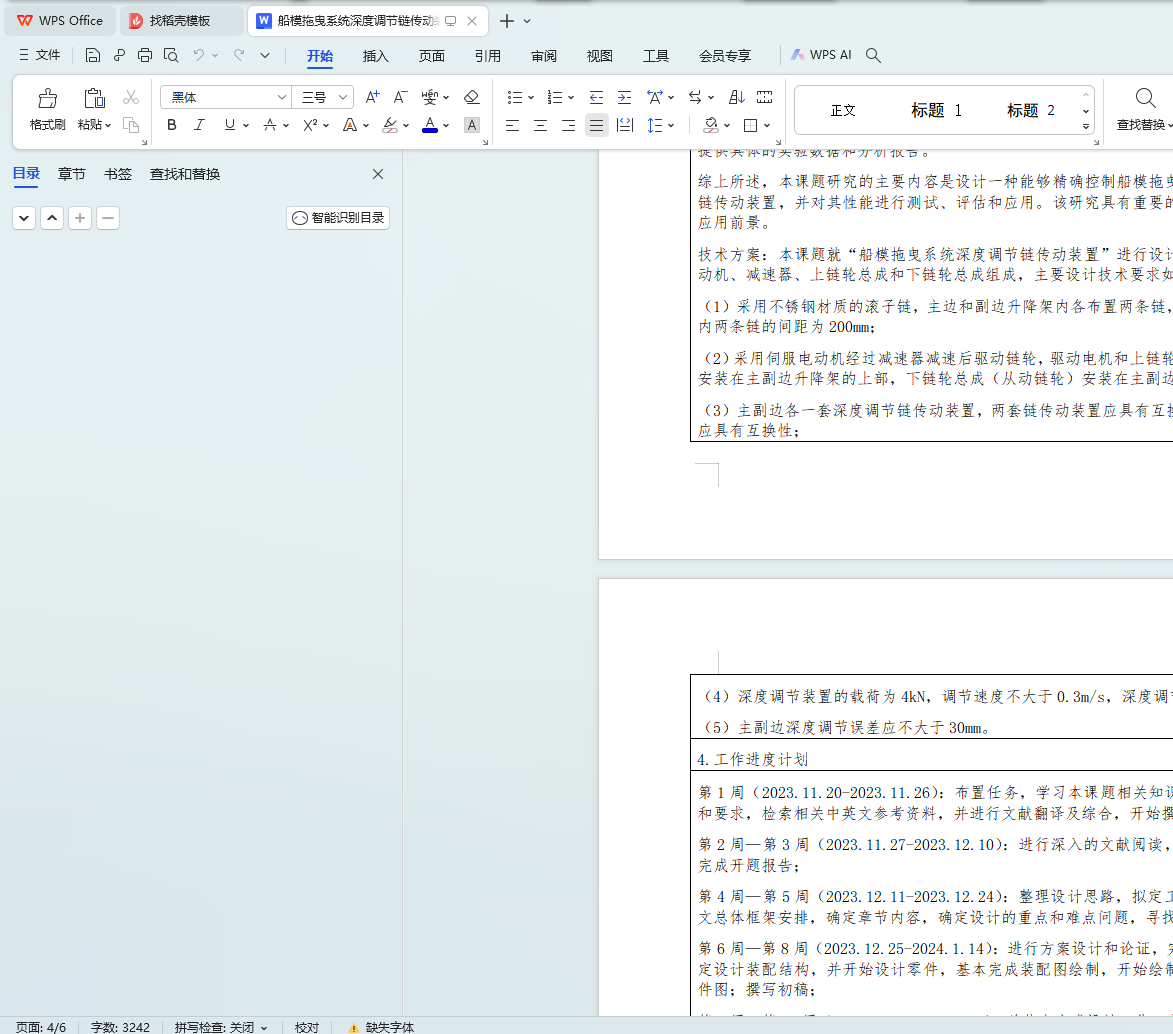Apply the text highlight color
The width and height of the screenshot is (1173, 1034).
point(390,125)
